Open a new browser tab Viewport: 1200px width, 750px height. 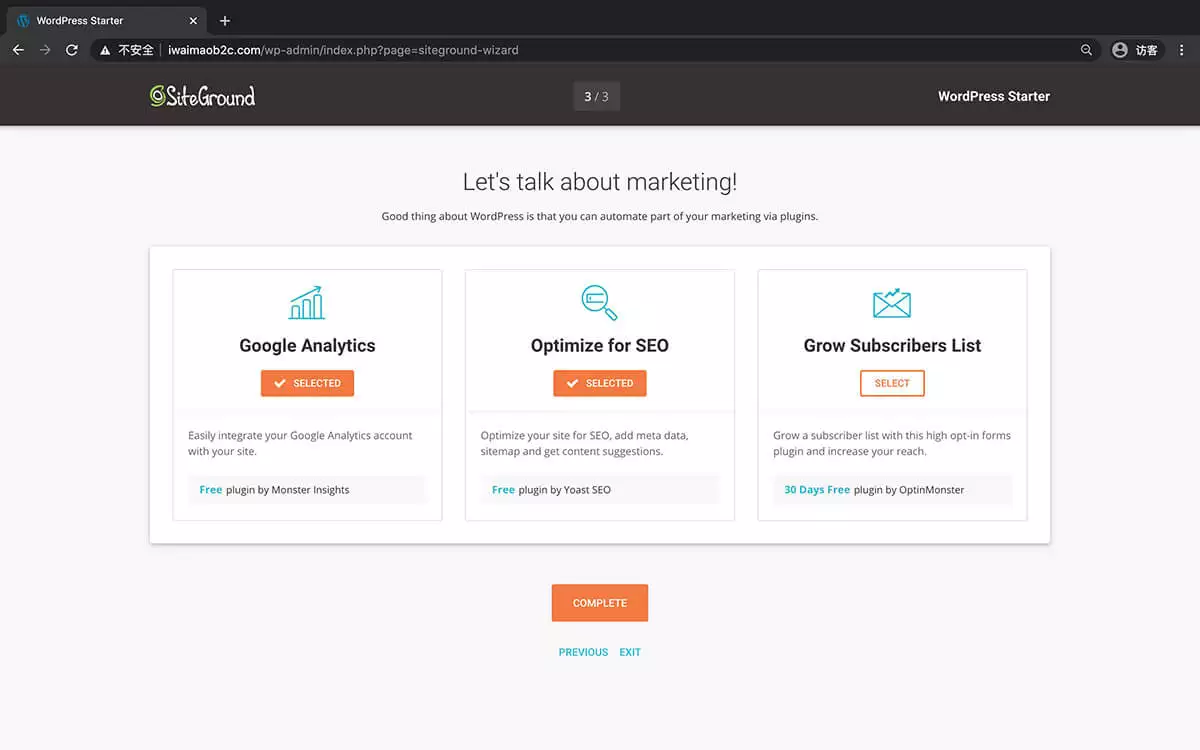[224, 19]
